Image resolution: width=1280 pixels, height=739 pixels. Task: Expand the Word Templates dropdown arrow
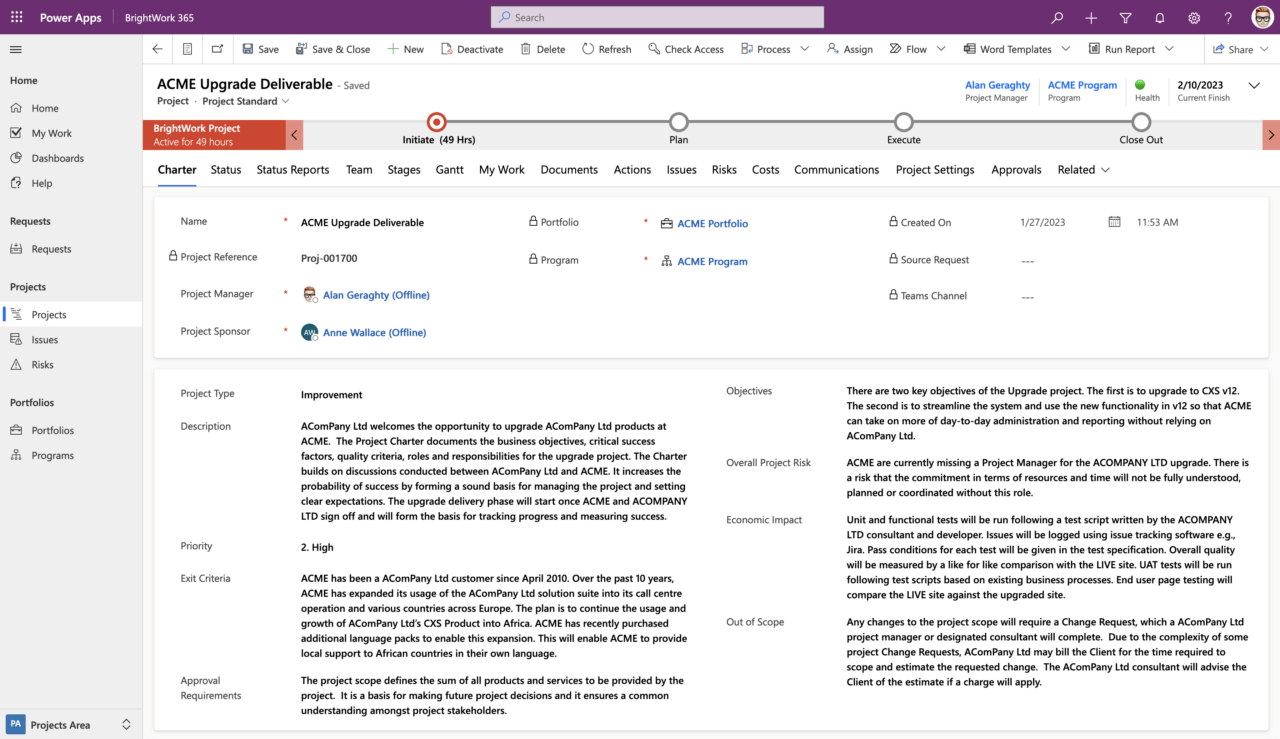1066,49
